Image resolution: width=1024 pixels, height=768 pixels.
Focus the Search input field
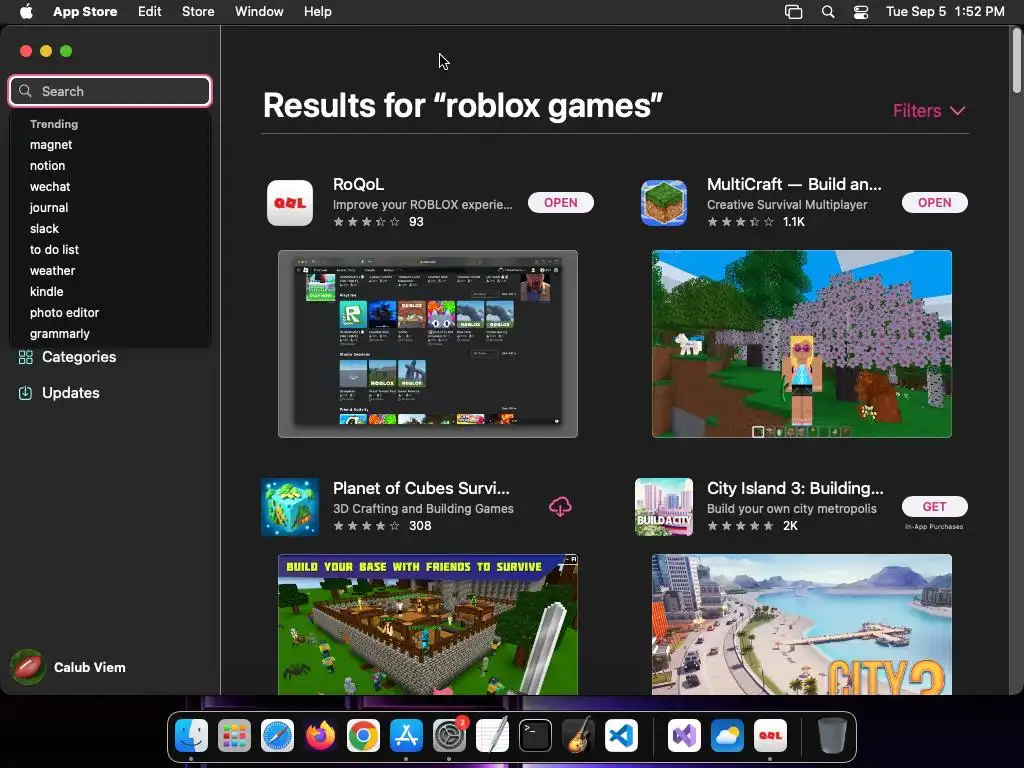pos(110,91)
